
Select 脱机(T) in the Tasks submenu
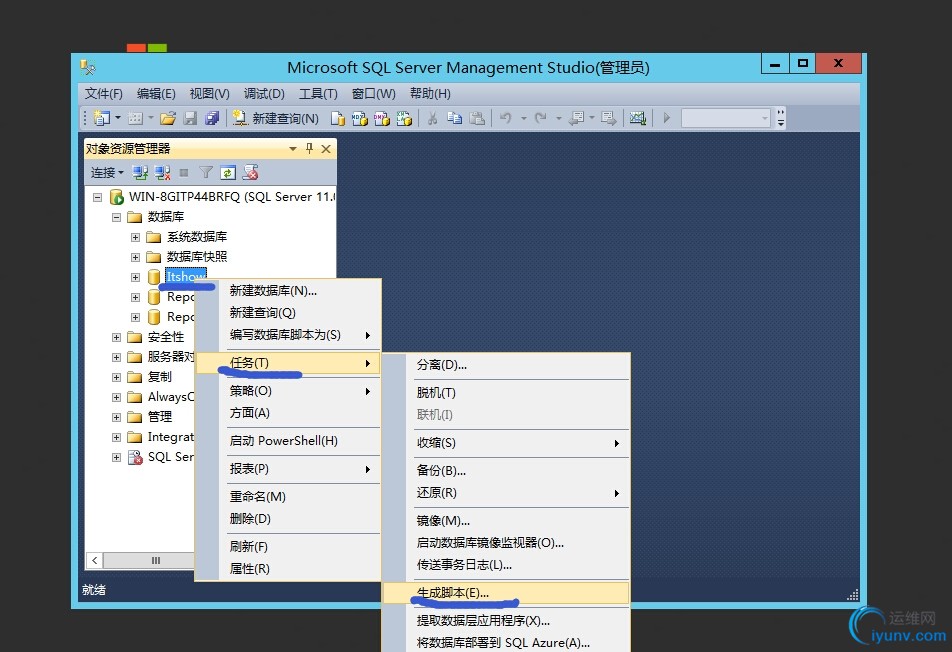pyautogui.click(x=505, y=393)
